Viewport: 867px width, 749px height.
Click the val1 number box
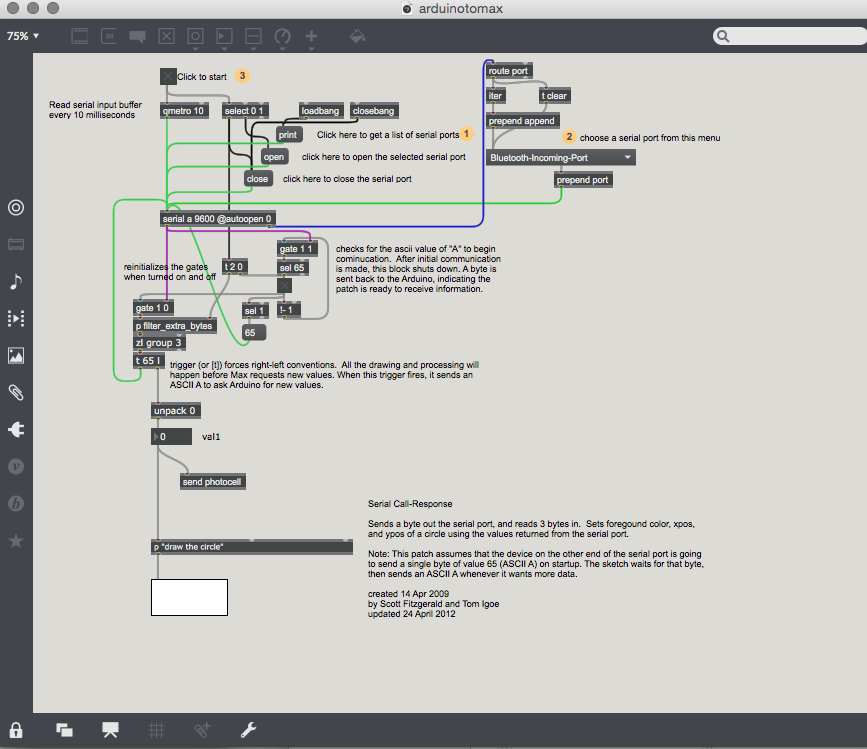click(171, 437)
